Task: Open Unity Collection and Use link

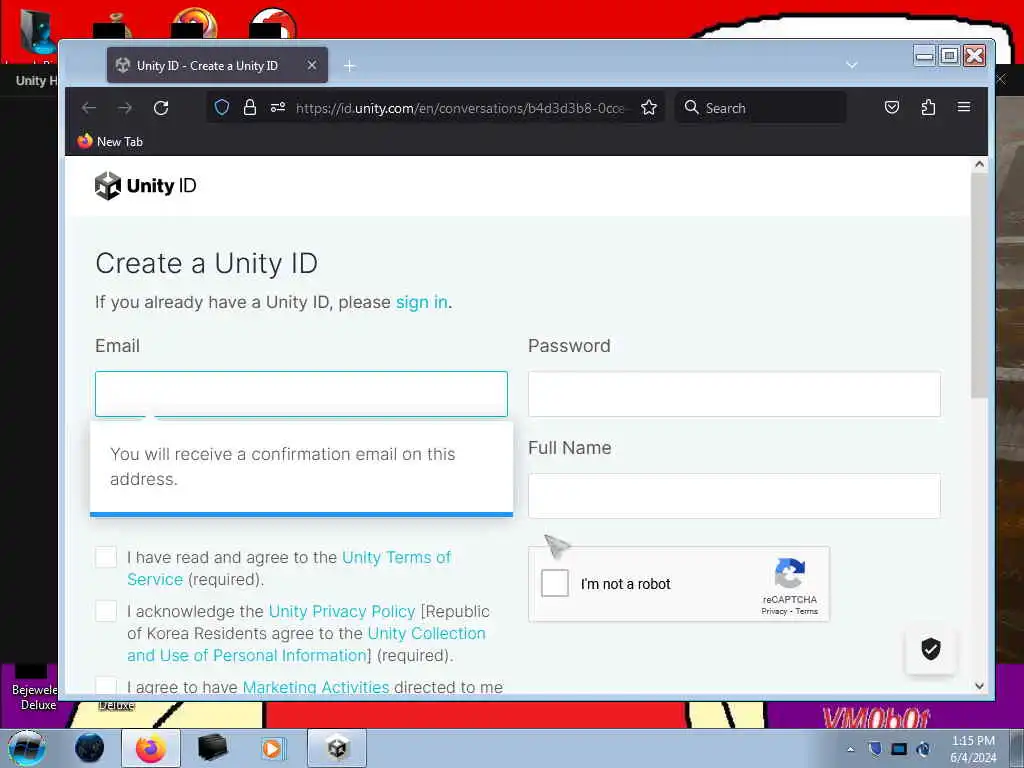Action: (306, 645)
